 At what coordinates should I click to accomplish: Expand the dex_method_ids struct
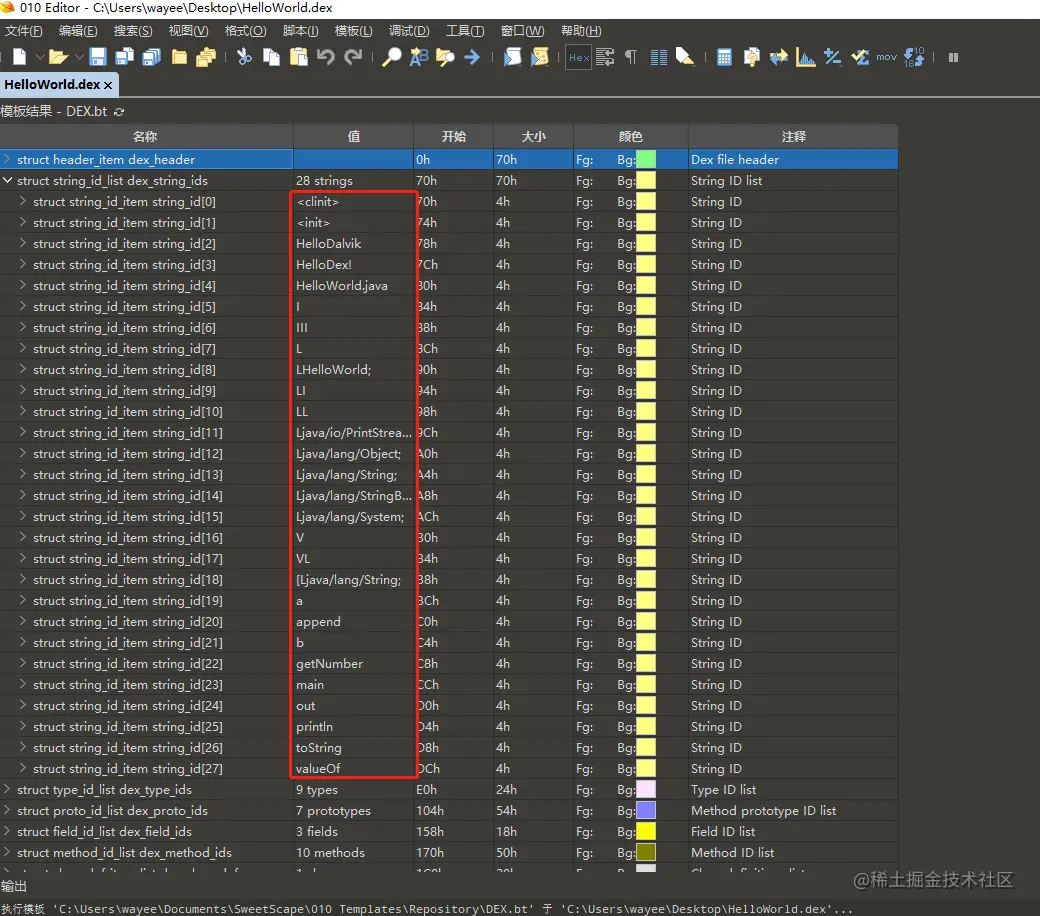tap(7, 852)
